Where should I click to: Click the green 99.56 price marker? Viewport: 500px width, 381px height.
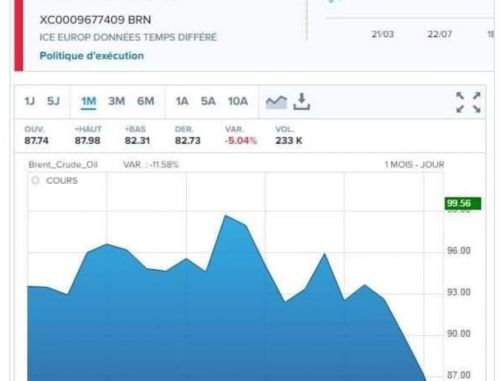point(463,203)
